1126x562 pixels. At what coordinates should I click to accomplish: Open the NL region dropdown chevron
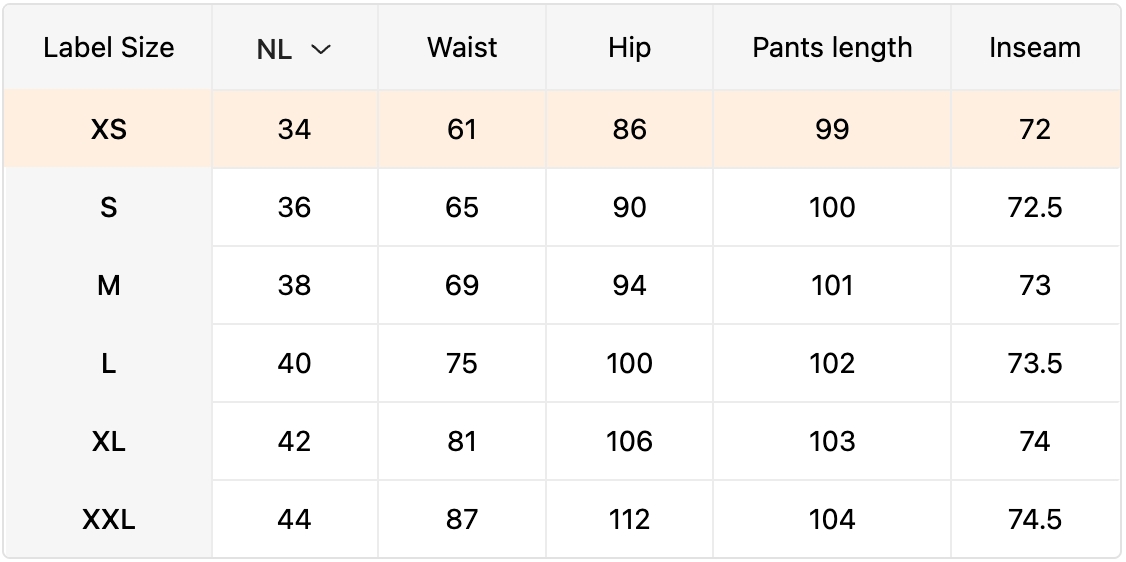pos(320,49)
